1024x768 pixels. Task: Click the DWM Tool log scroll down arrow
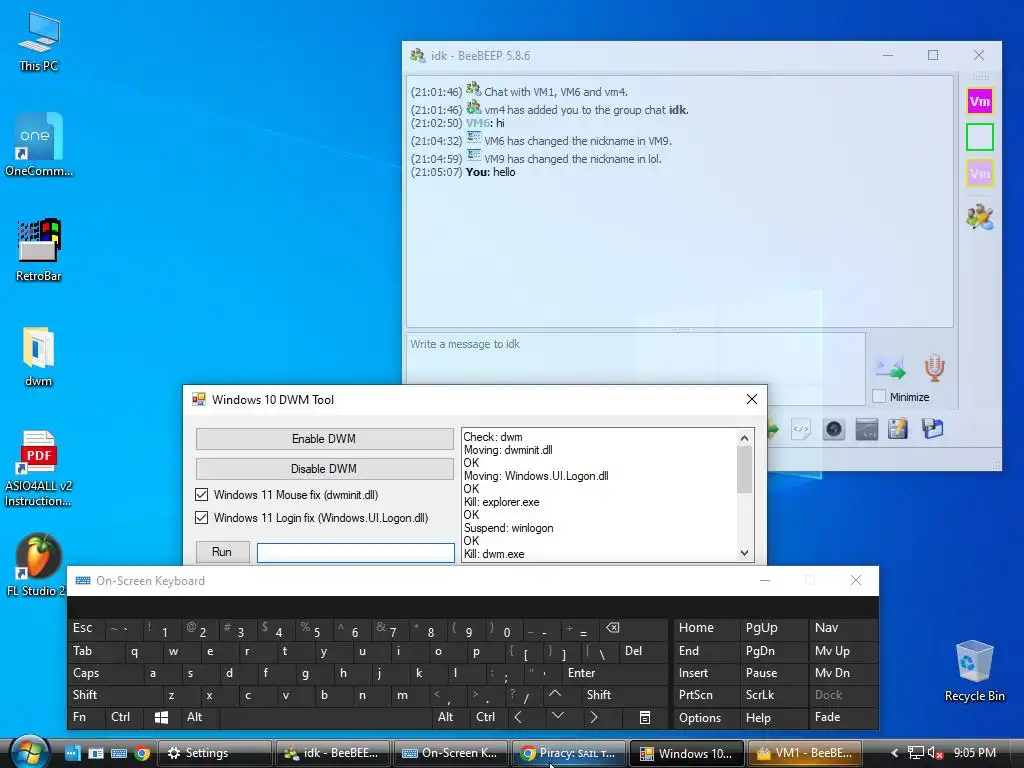click(744, 552)
